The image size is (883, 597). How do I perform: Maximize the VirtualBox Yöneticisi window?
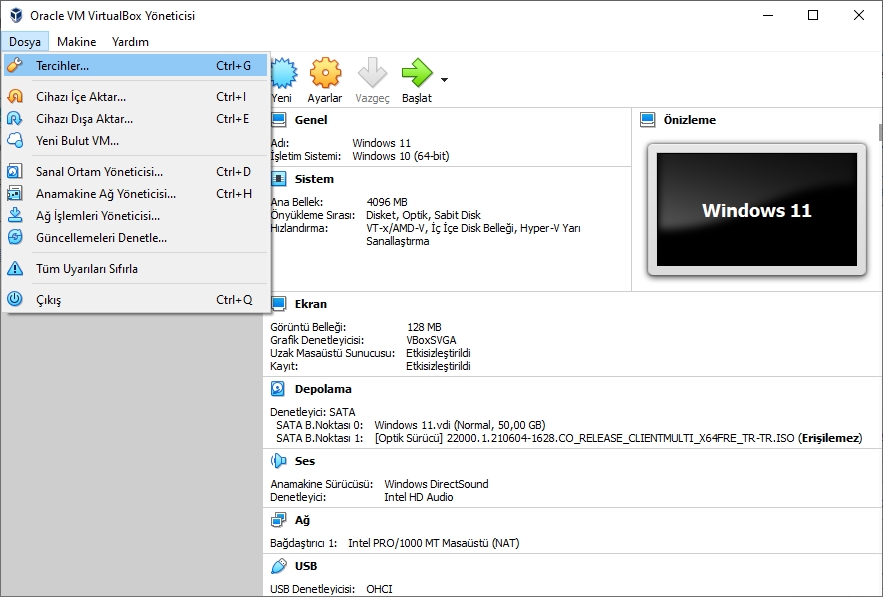tap(813, 15)
